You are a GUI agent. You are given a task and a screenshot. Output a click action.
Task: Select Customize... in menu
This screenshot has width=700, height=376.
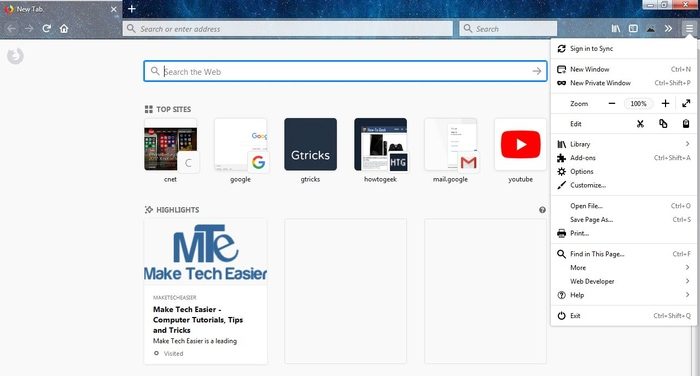click(x=624, y=185)
